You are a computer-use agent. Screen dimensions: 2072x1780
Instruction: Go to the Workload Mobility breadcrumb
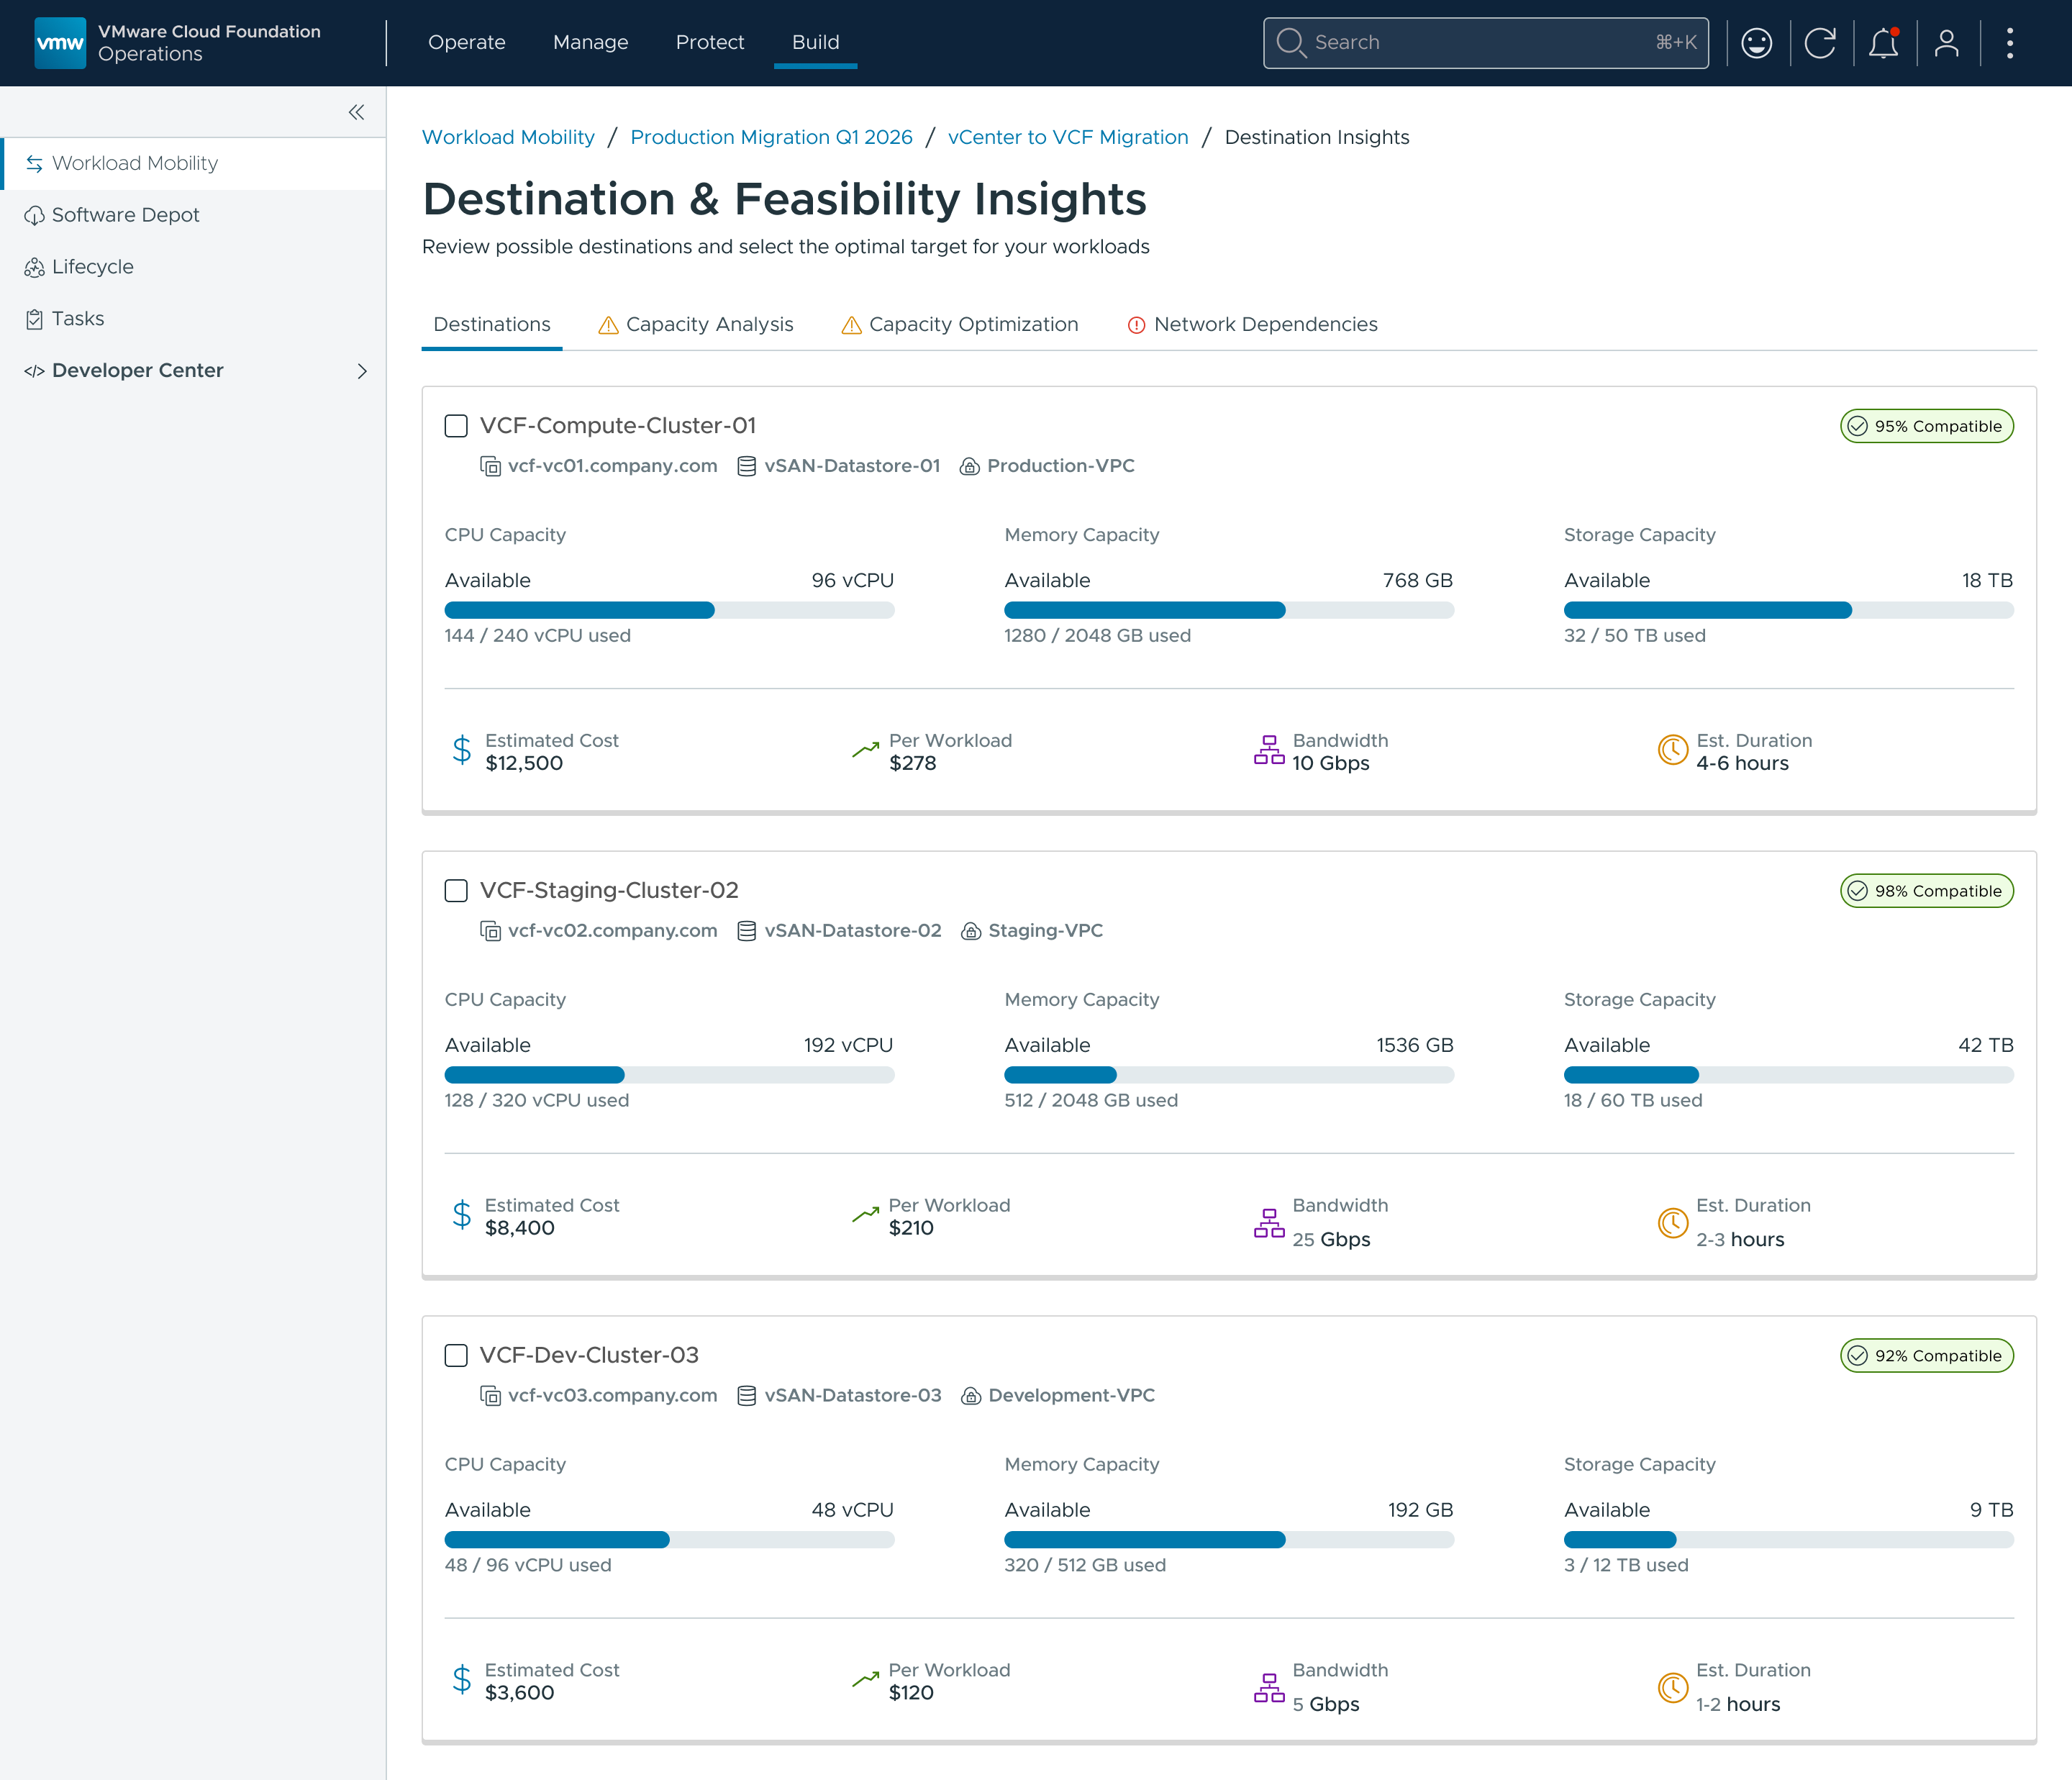(508, 137)
